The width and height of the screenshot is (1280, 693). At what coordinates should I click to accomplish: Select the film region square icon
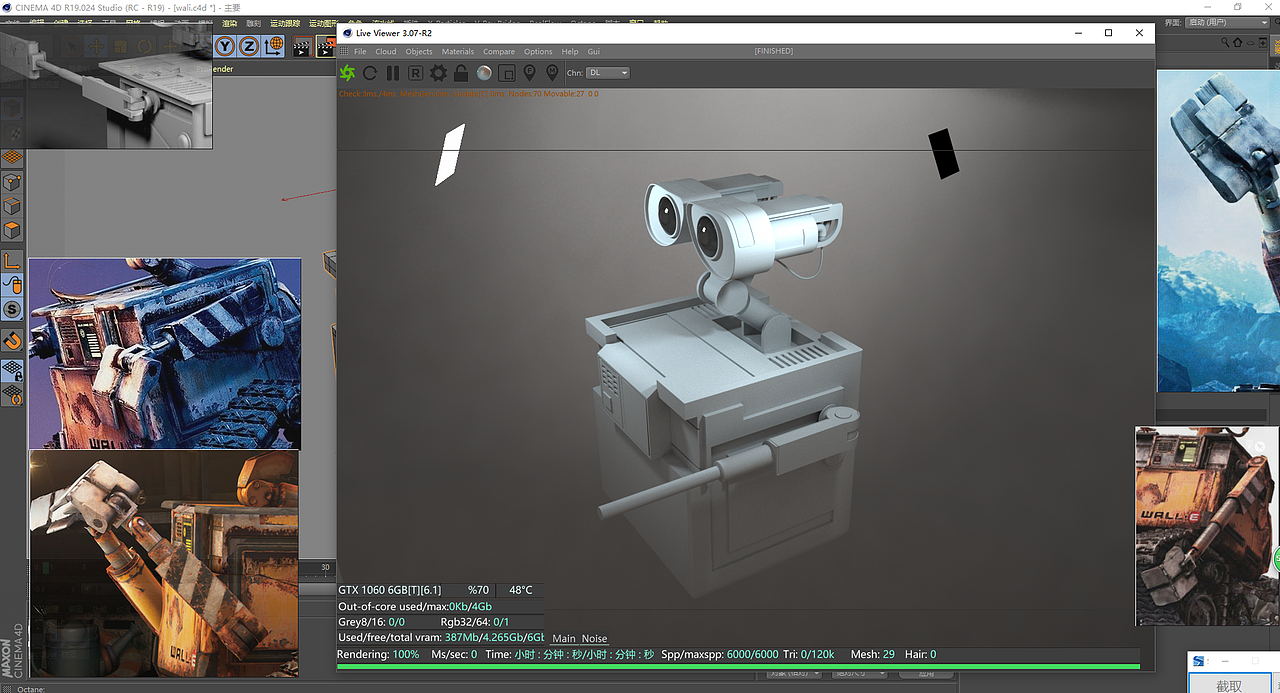[507, 72]
